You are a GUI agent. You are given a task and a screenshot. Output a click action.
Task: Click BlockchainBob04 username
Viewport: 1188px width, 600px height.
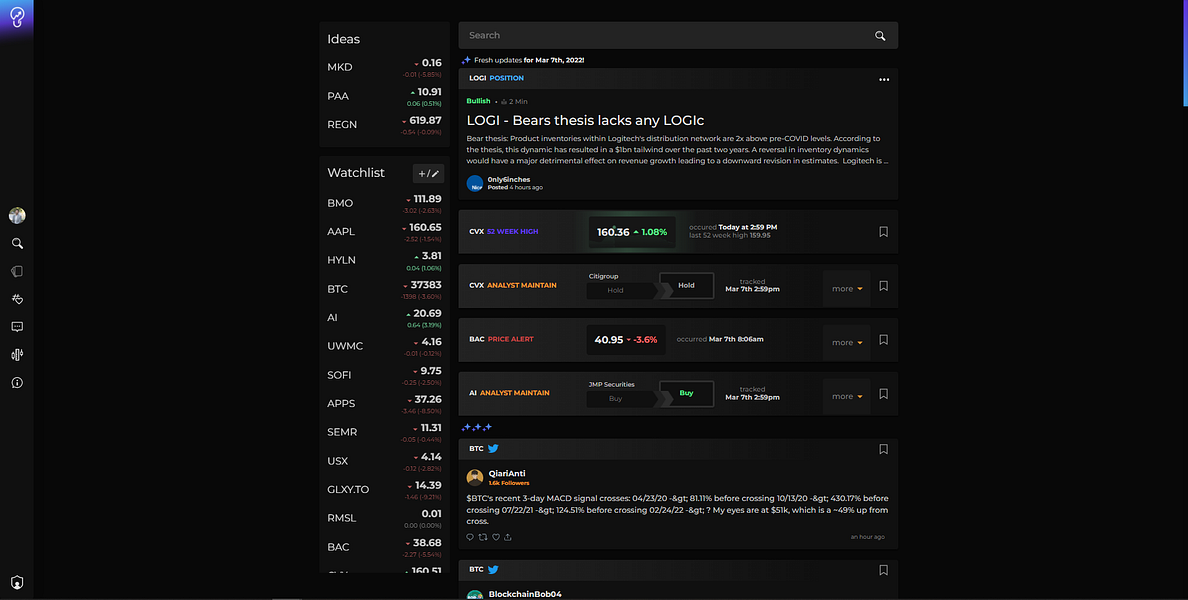[x=525, y=594]
